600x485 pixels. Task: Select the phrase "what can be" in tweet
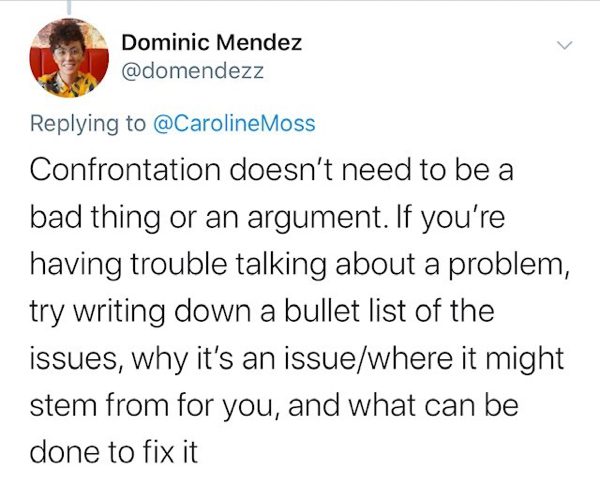(434, 406)
